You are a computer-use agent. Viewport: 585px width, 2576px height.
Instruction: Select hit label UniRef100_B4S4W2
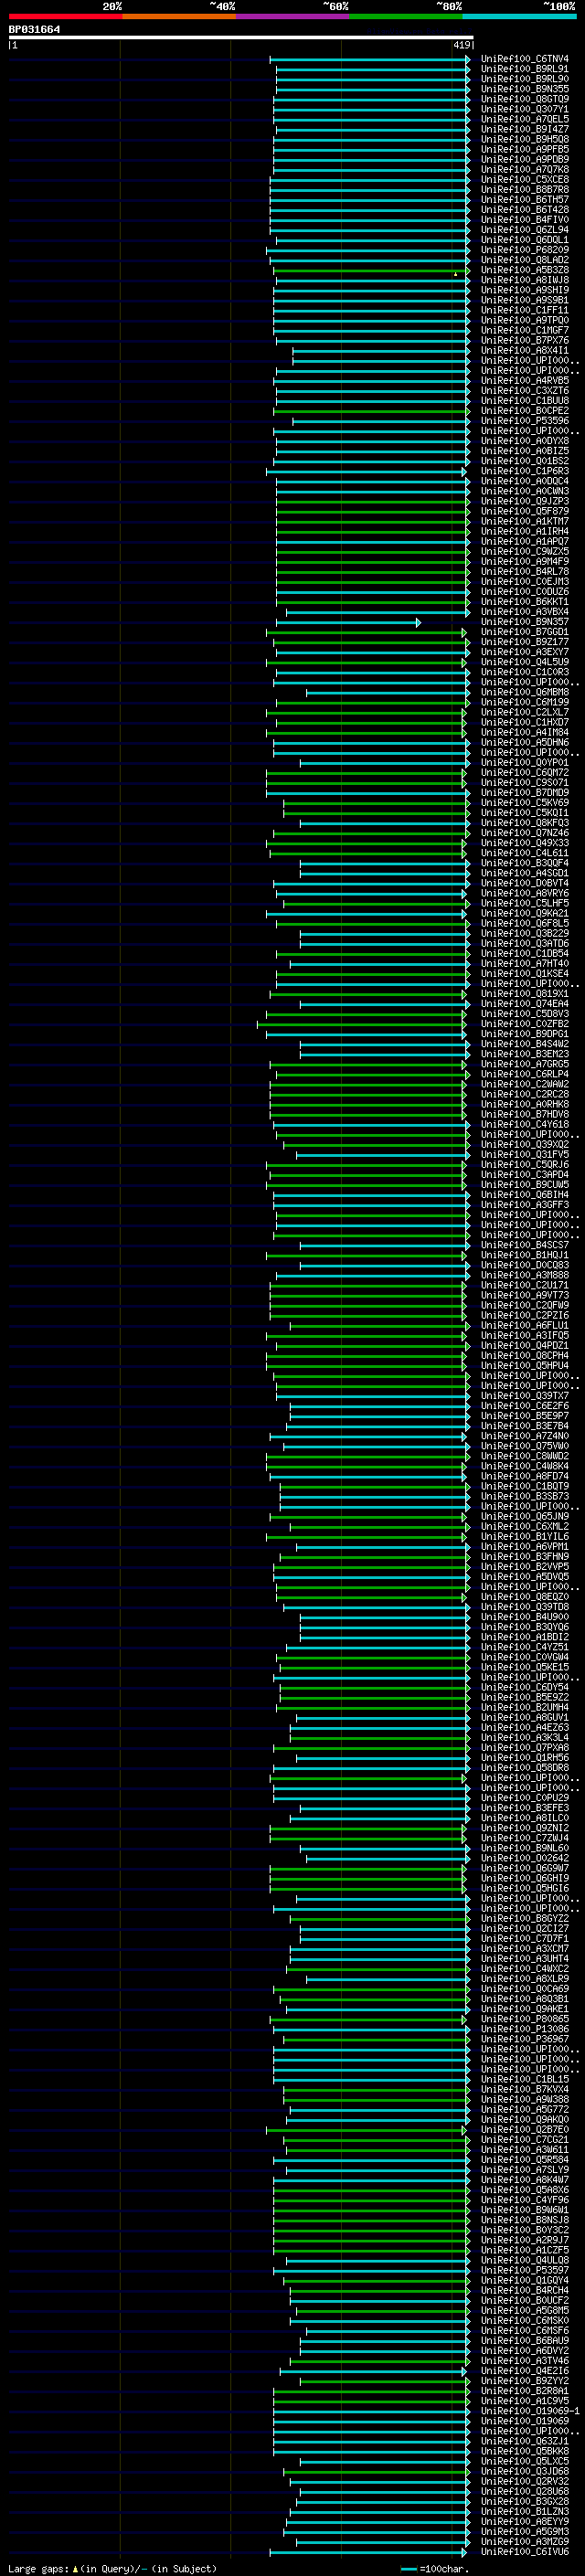point(524,1044)
